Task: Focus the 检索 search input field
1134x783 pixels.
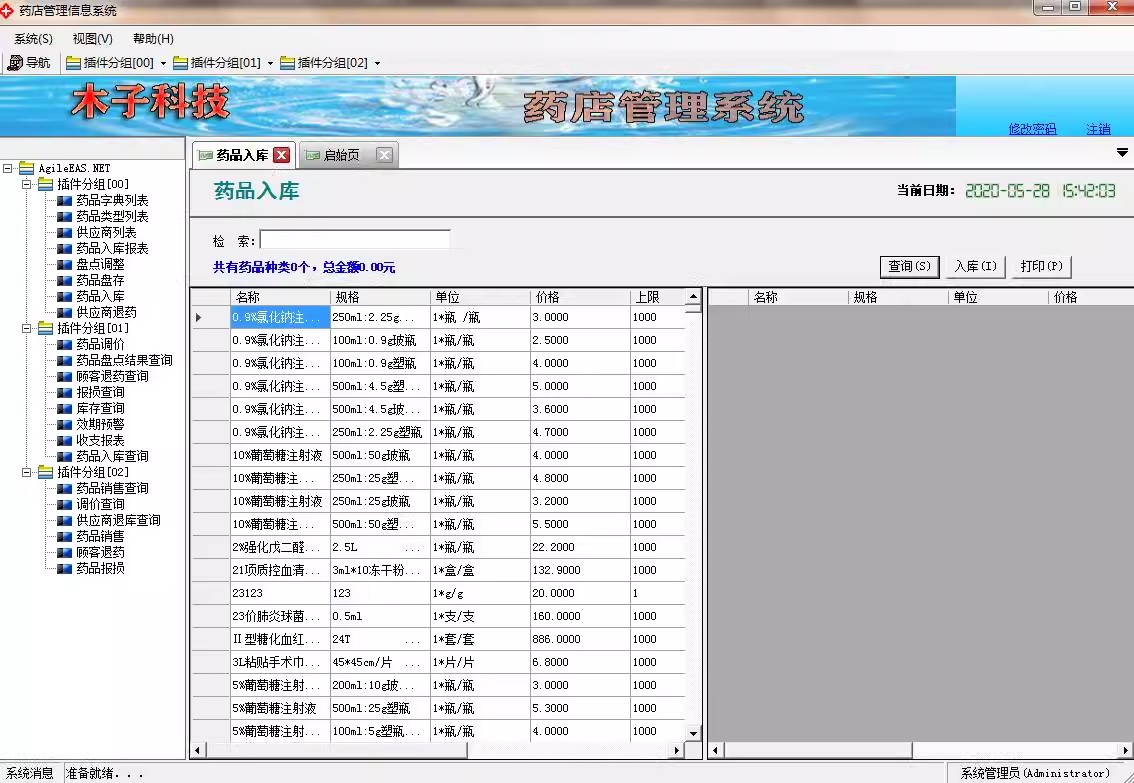Action: 355,240
